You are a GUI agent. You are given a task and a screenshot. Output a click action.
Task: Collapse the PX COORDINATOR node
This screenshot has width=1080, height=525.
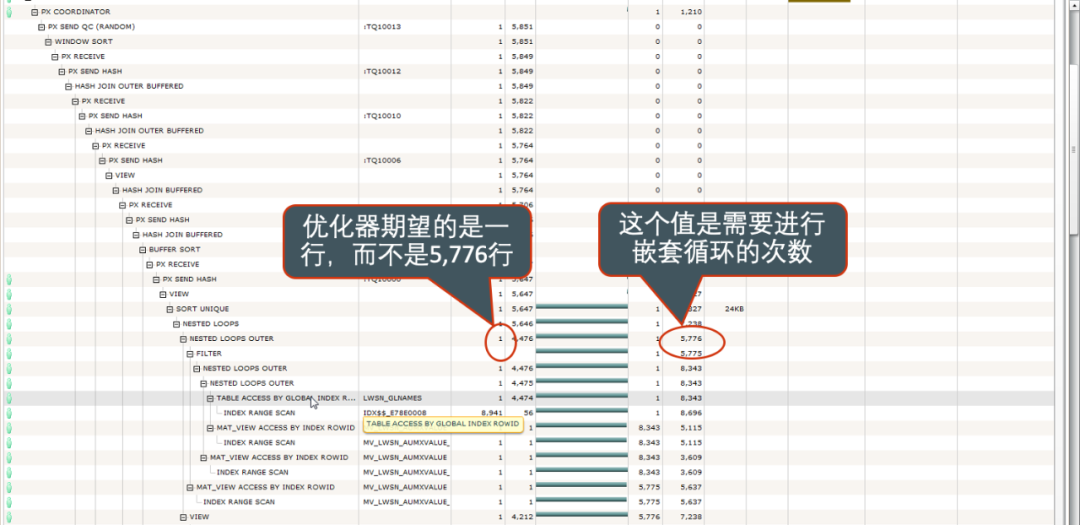[x=34, y=12]
